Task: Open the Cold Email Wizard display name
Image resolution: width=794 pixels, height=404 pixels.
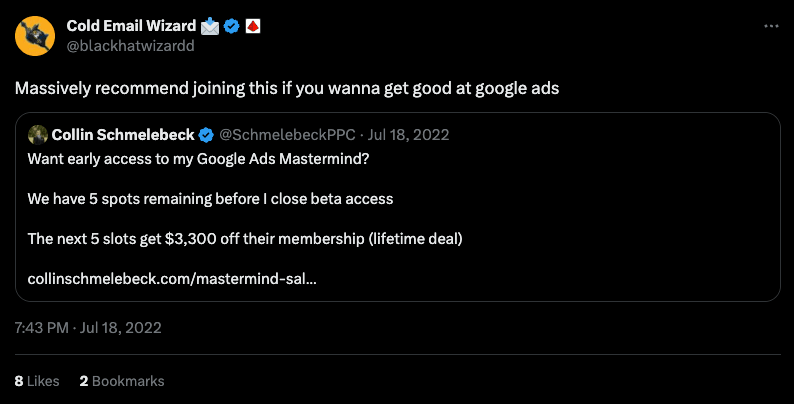Action: pyautogui.click(x=130, y=25)
